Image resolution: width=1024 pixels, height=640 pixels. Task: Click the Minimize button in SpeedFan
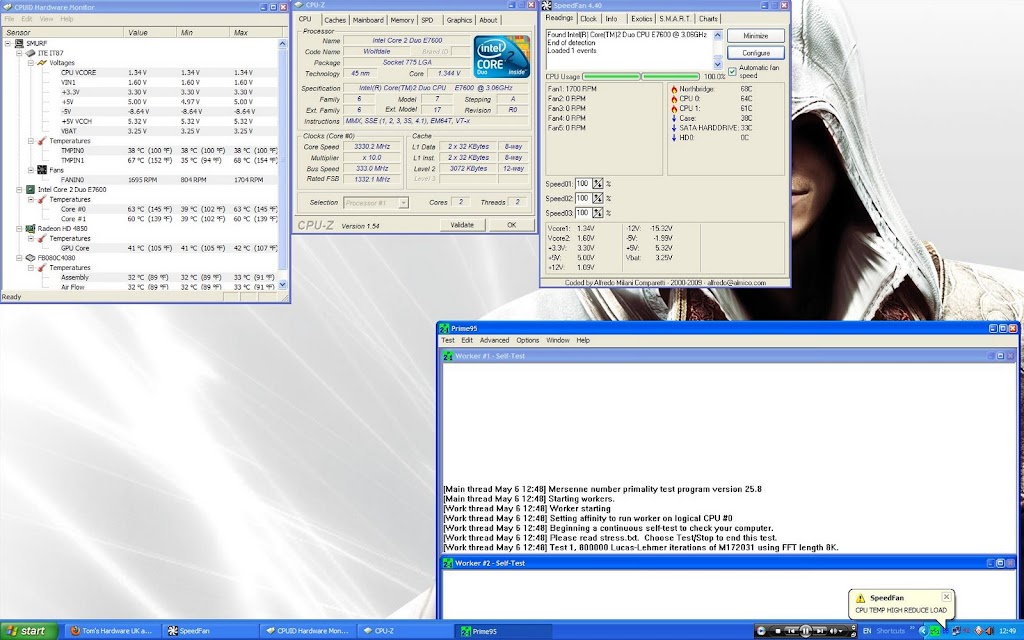tap(756, 36)
